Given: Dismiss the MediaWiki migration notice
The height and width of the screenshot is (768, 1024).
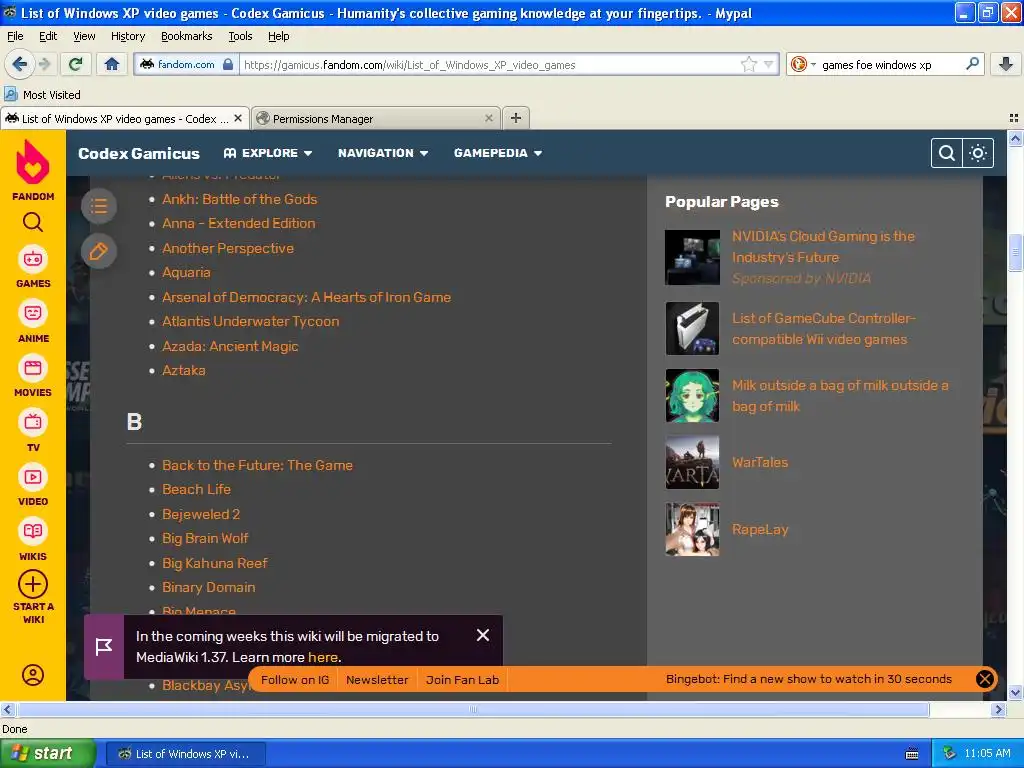Looking at the screenshot, I should (x=483, y=635).
